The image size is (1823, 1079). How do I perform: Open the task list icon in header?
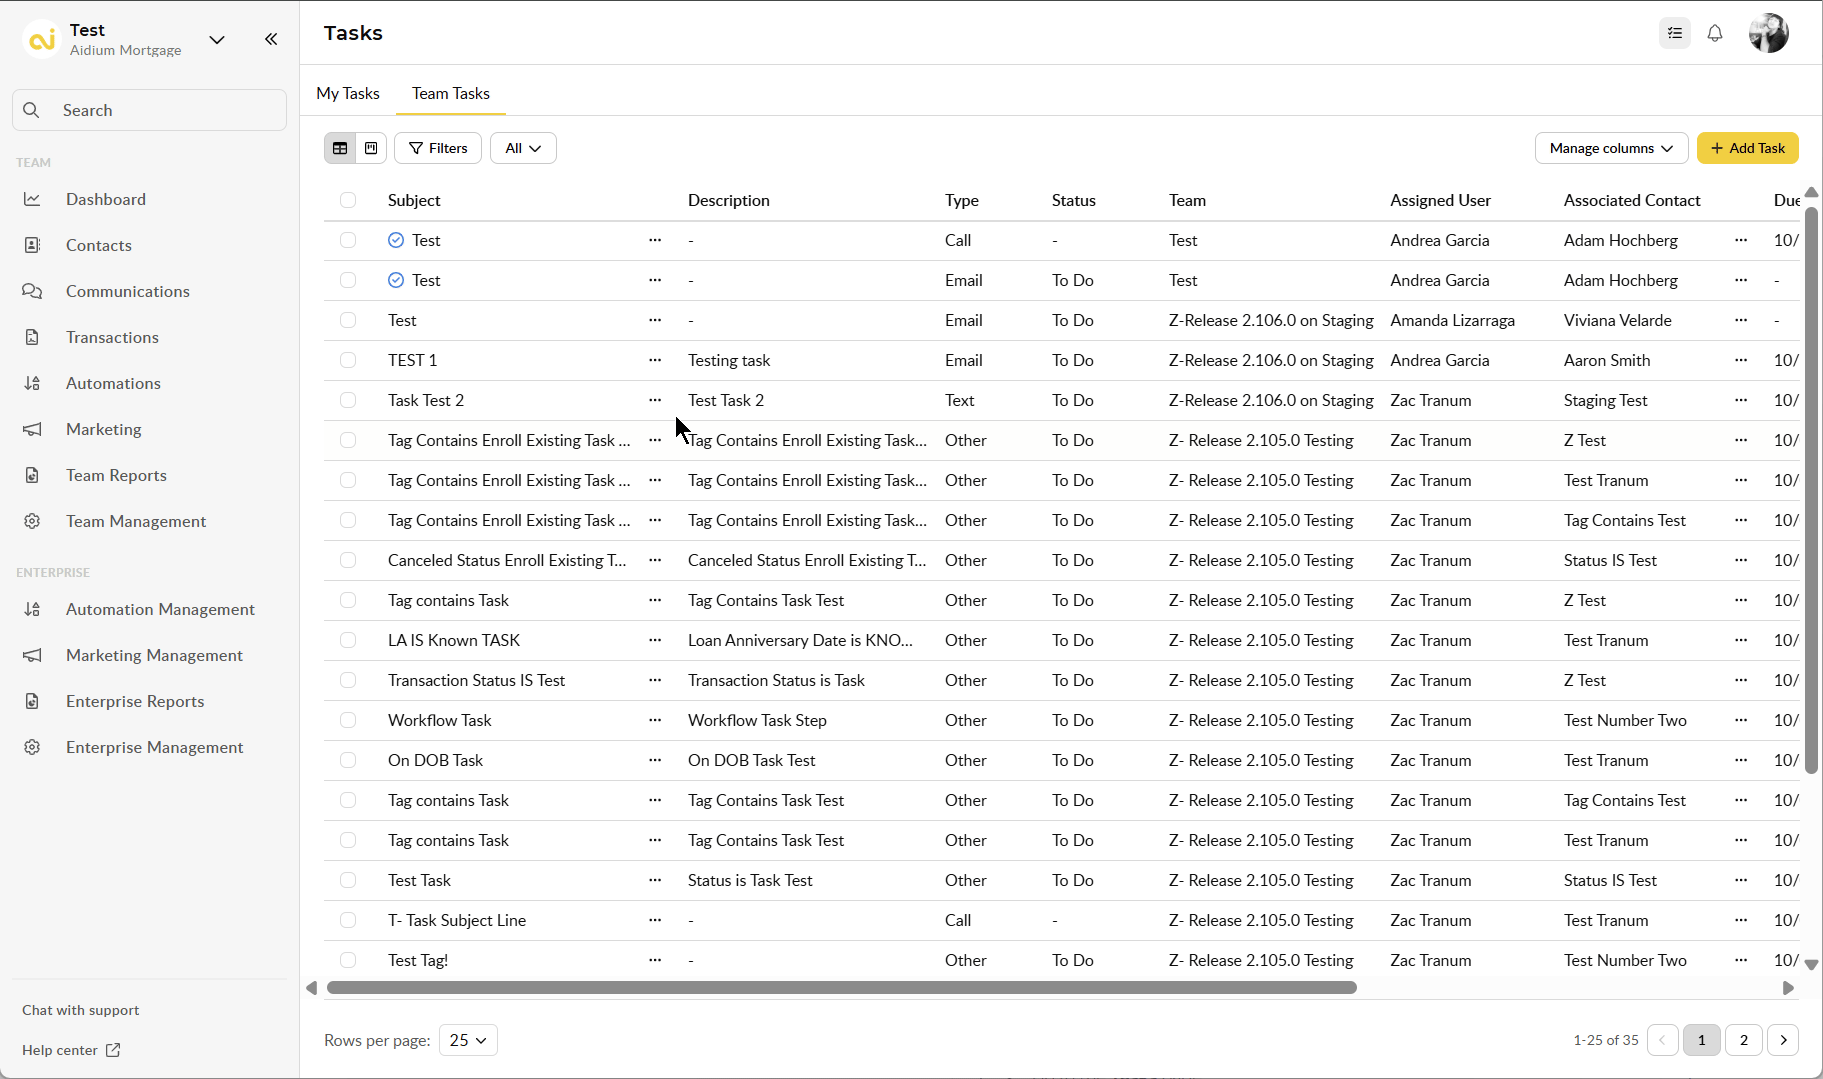coord(1675,33)
